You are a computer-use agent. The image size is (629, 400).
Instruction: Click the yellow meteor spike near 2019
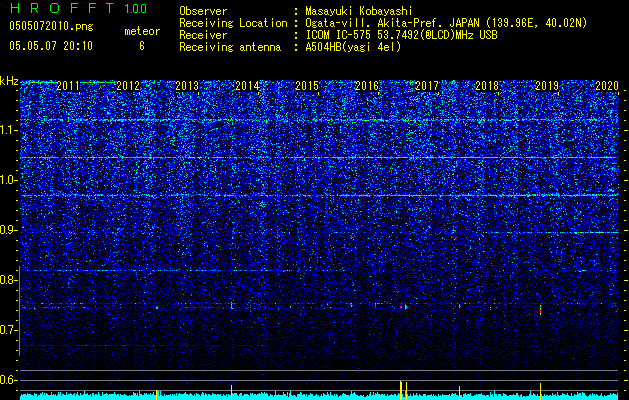[x=540, y=392]
